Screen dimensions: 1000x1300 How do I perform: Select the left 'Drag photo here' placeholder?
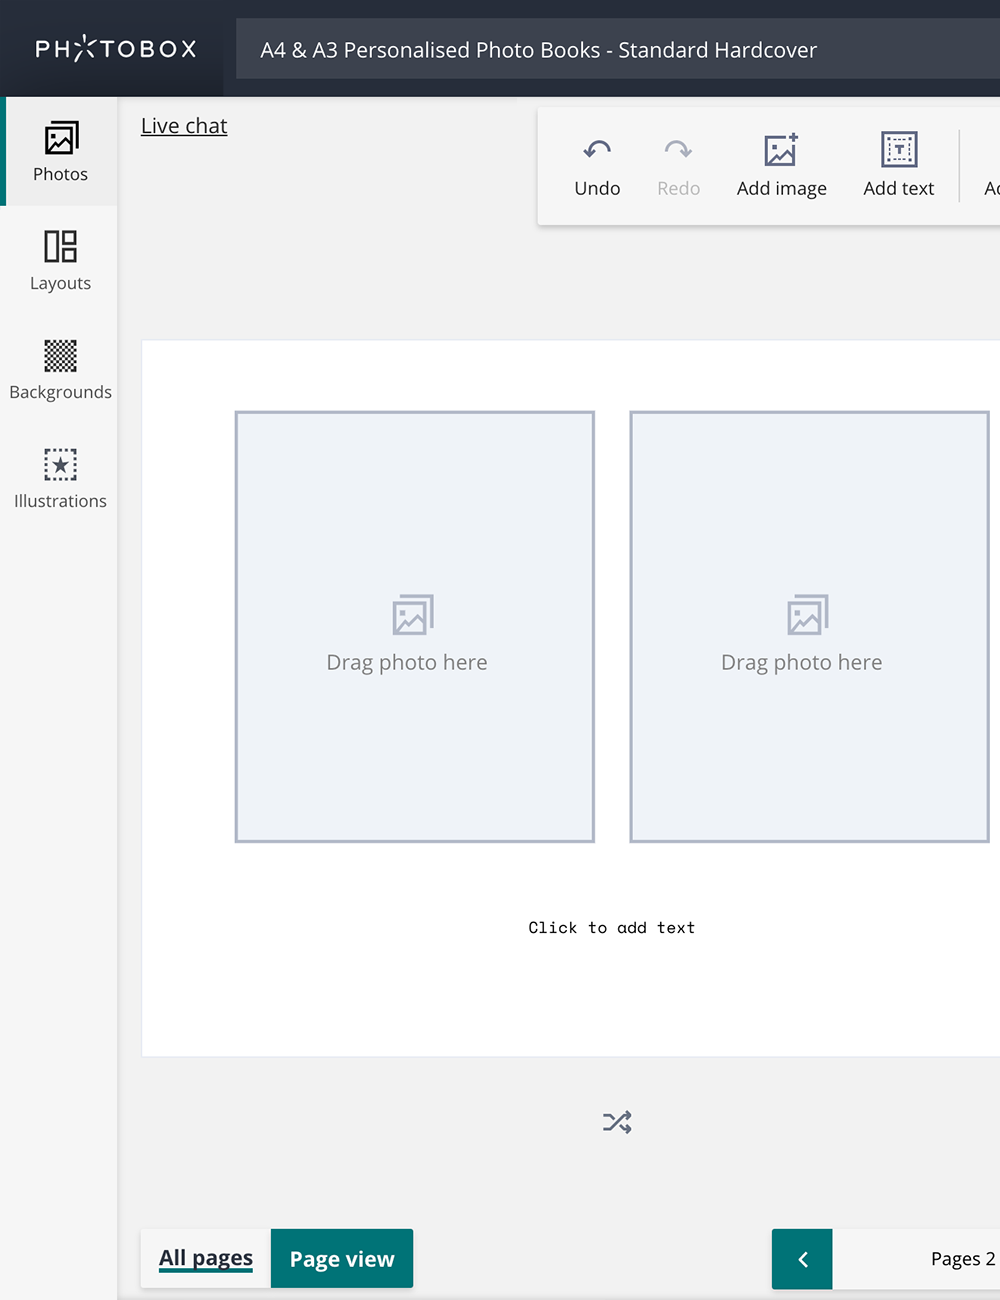click(415, 627)
